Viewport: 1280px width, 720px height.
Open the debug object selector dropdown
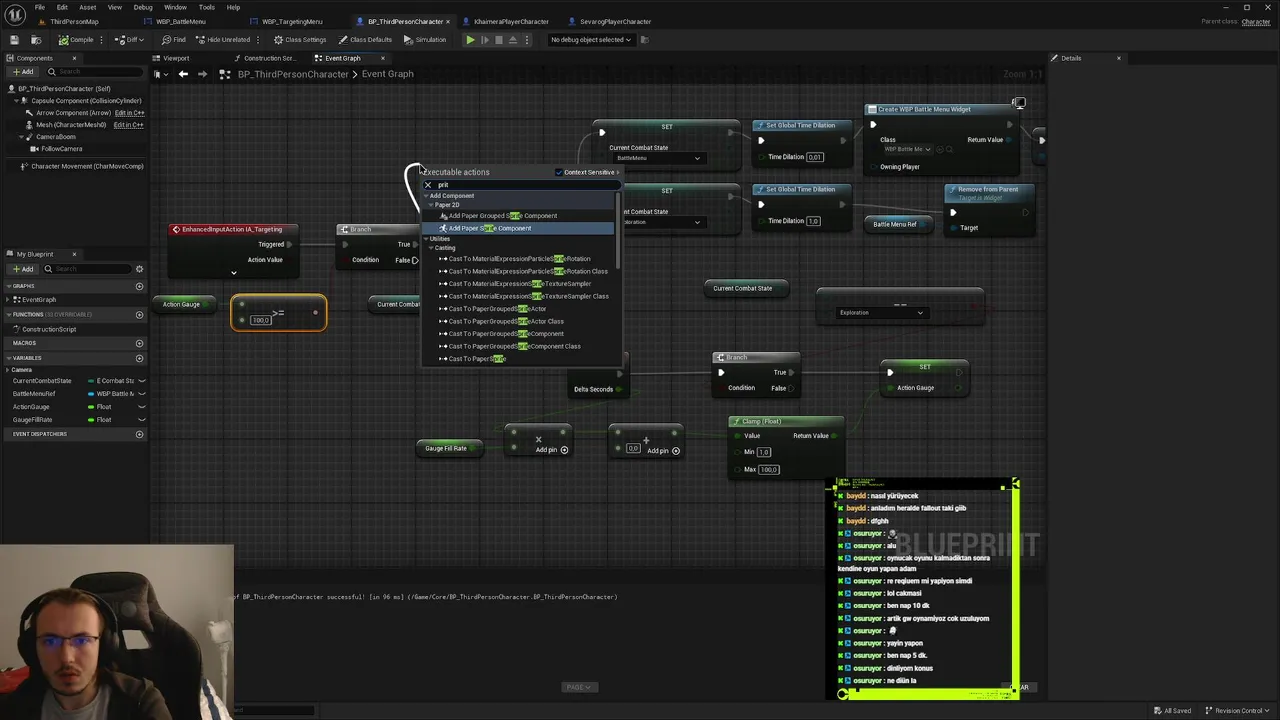tap(591, 40)
